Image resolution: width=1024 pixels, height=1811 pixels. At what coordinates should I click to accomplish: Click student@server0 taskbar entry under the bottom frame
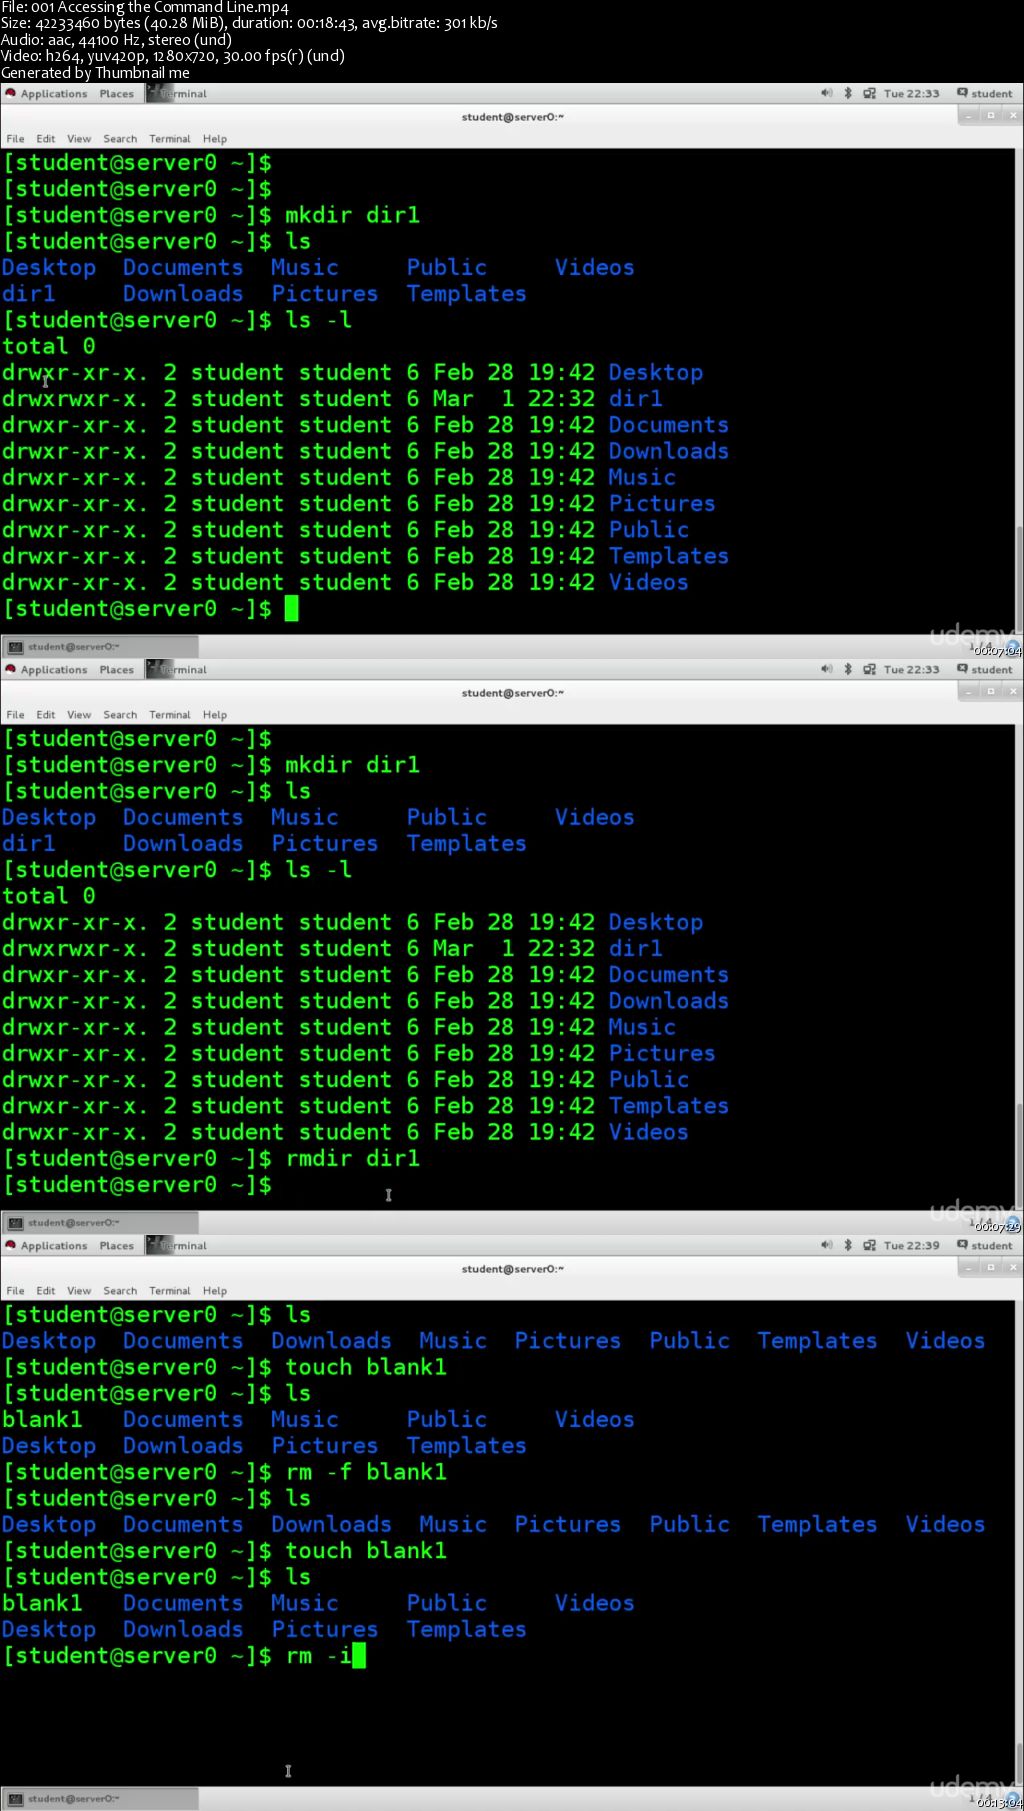100,1799
